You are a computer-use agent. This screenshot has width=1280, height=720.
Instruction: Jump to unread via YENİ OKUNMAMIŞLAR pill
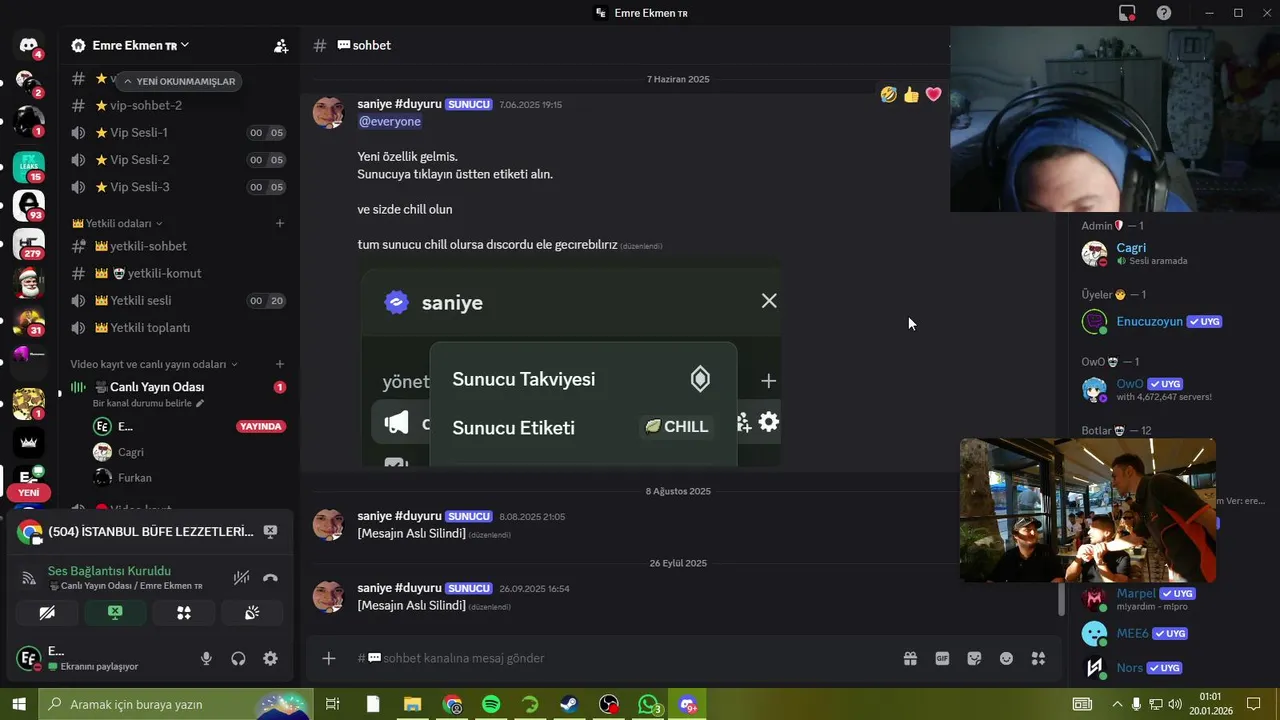(x=179, y=81)
